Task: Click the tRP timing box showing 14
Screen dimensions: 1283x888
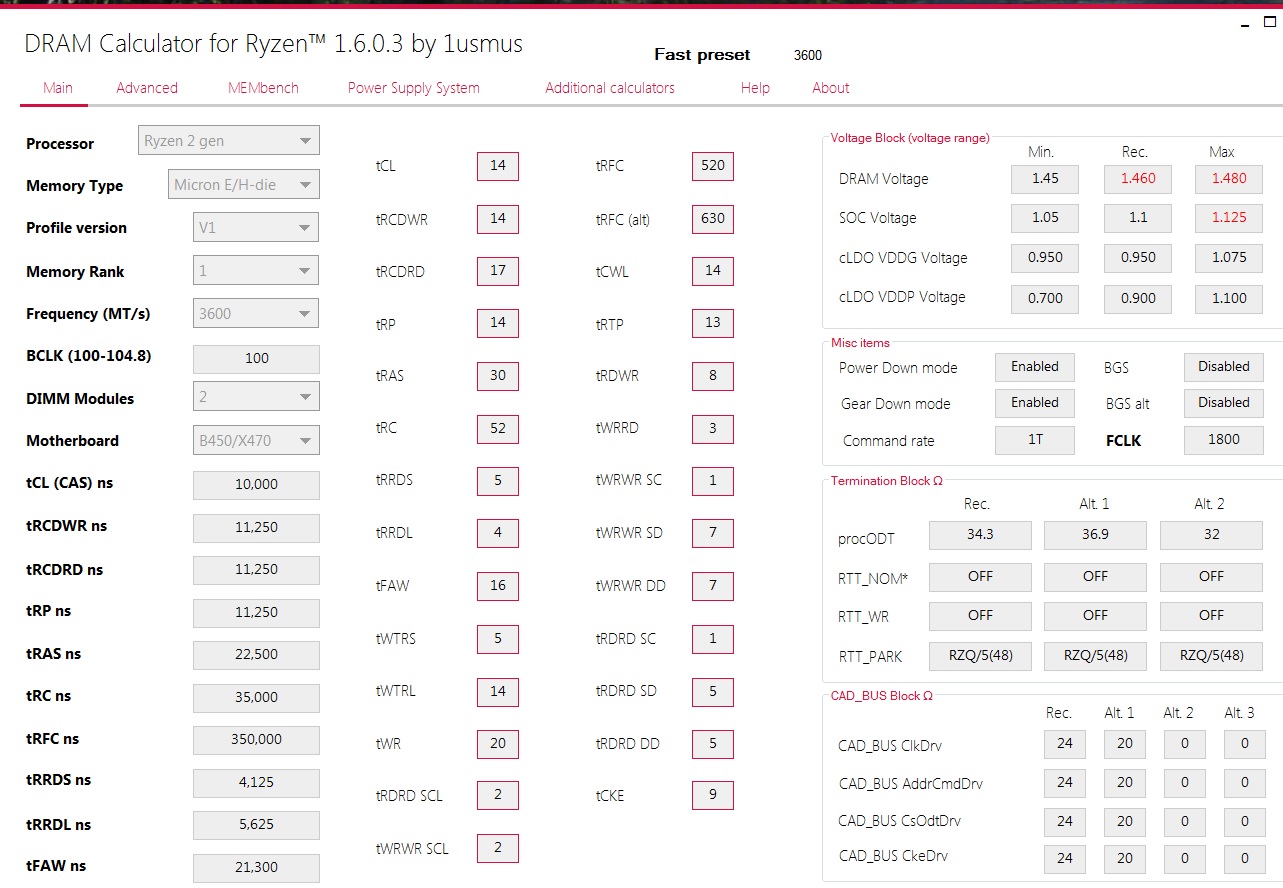Action: click(x=498, y=323)
